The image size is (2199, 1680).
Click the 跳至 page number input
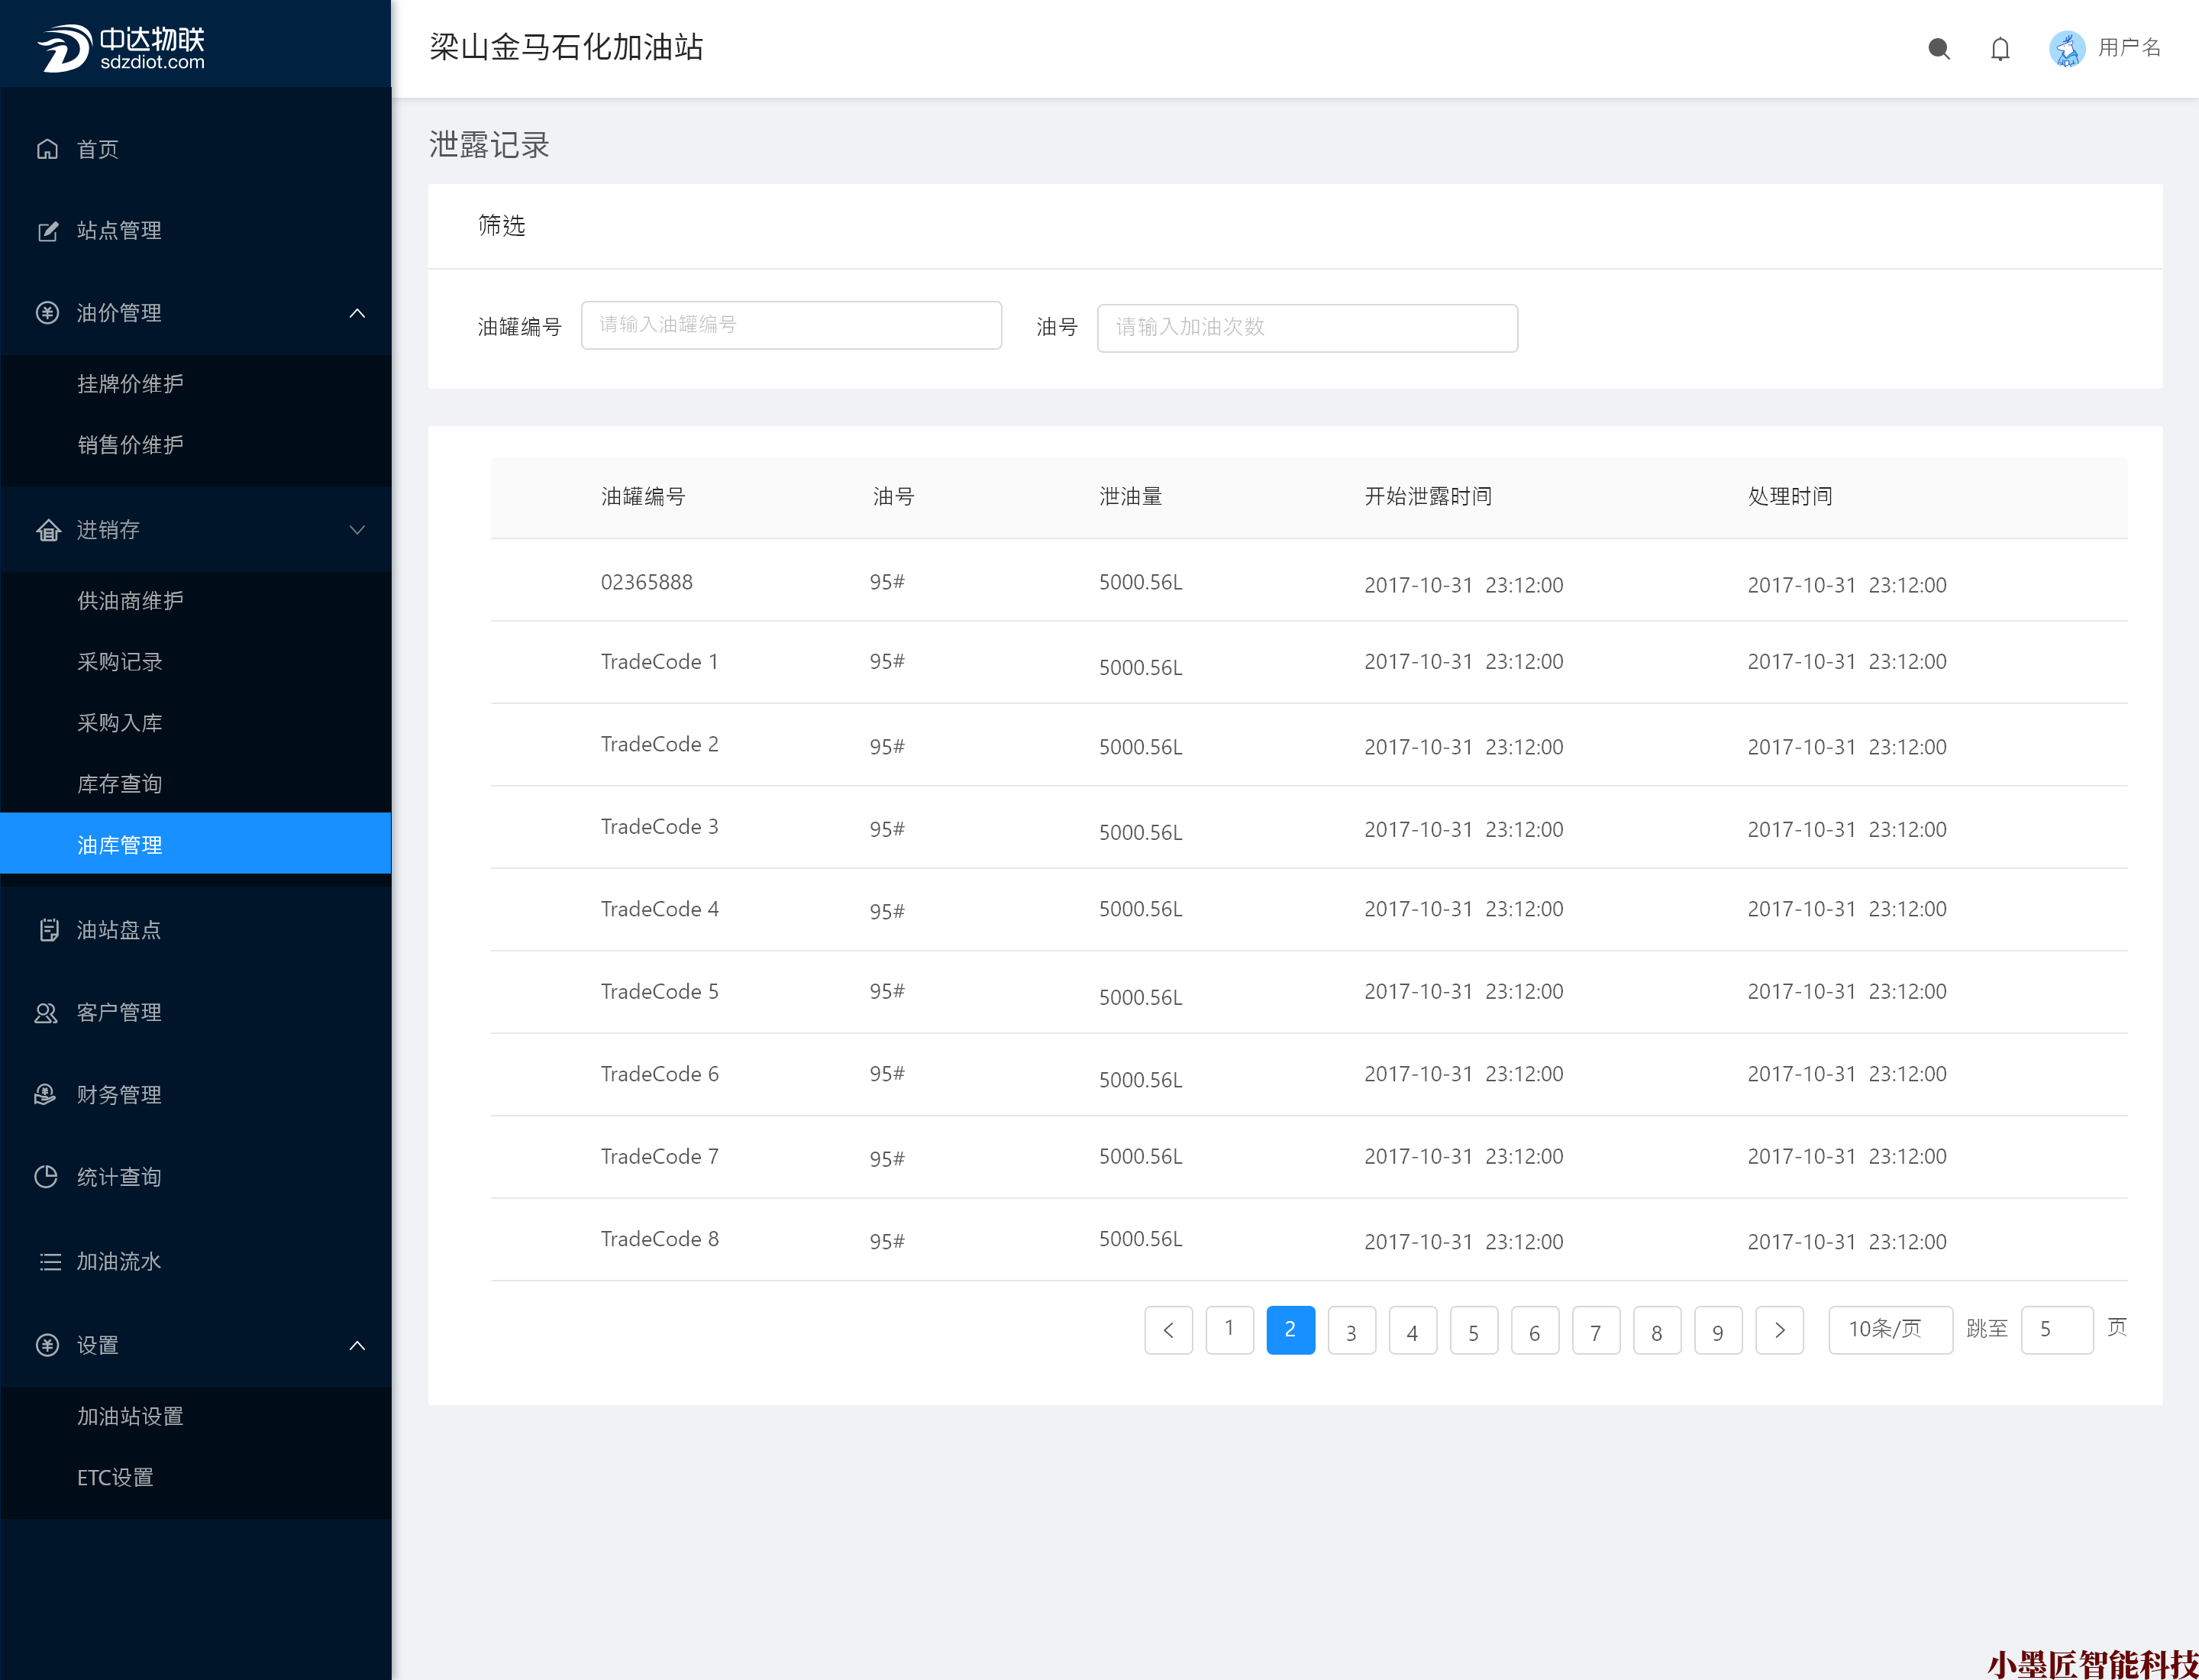click(x=2056, y=1329)
